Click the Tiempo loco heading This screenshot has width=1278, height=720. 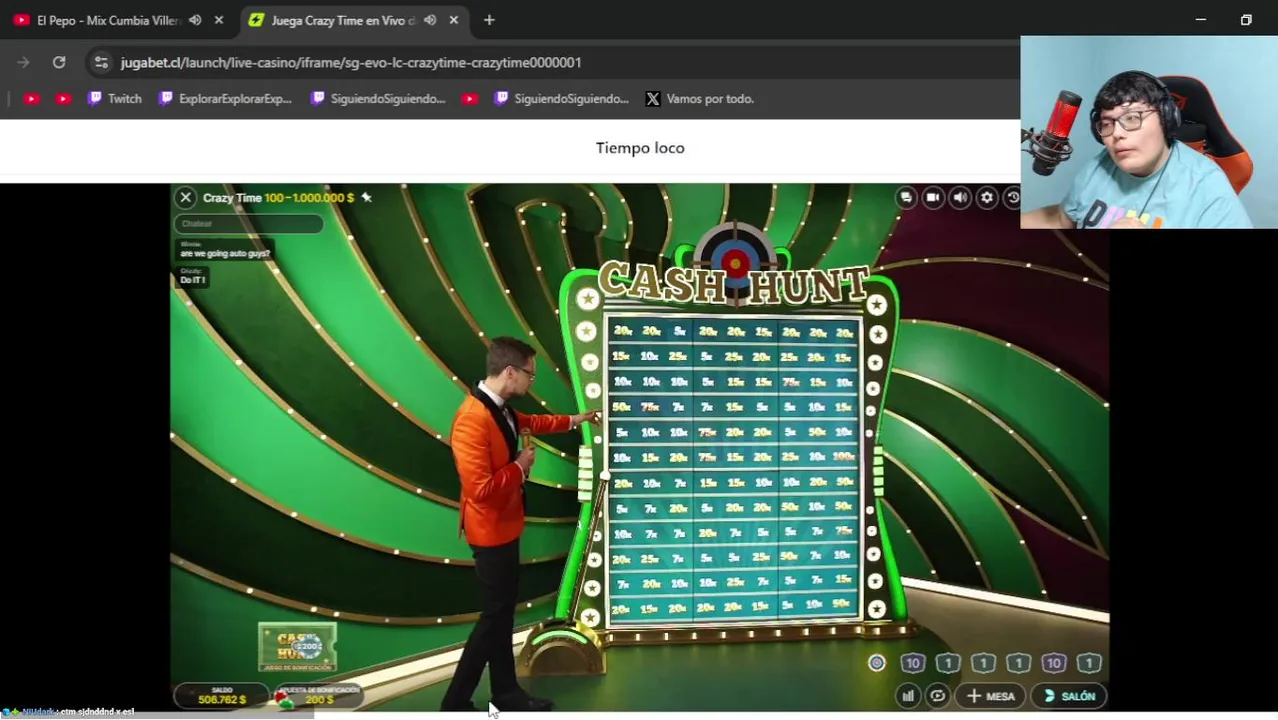pyautogui.click(x=640, y=148)
